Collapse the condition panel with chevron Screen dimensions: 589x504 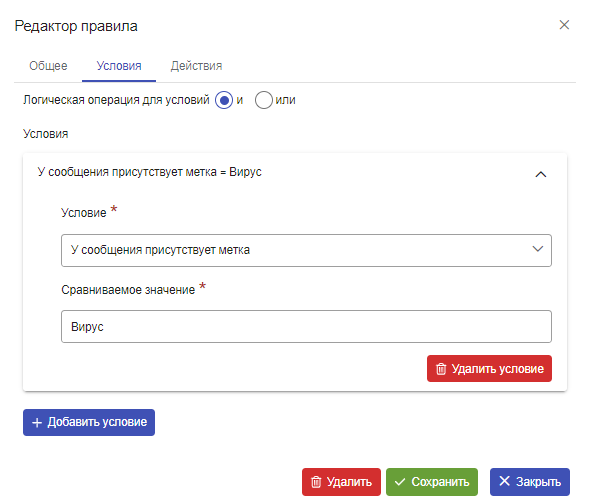(541, 174)
